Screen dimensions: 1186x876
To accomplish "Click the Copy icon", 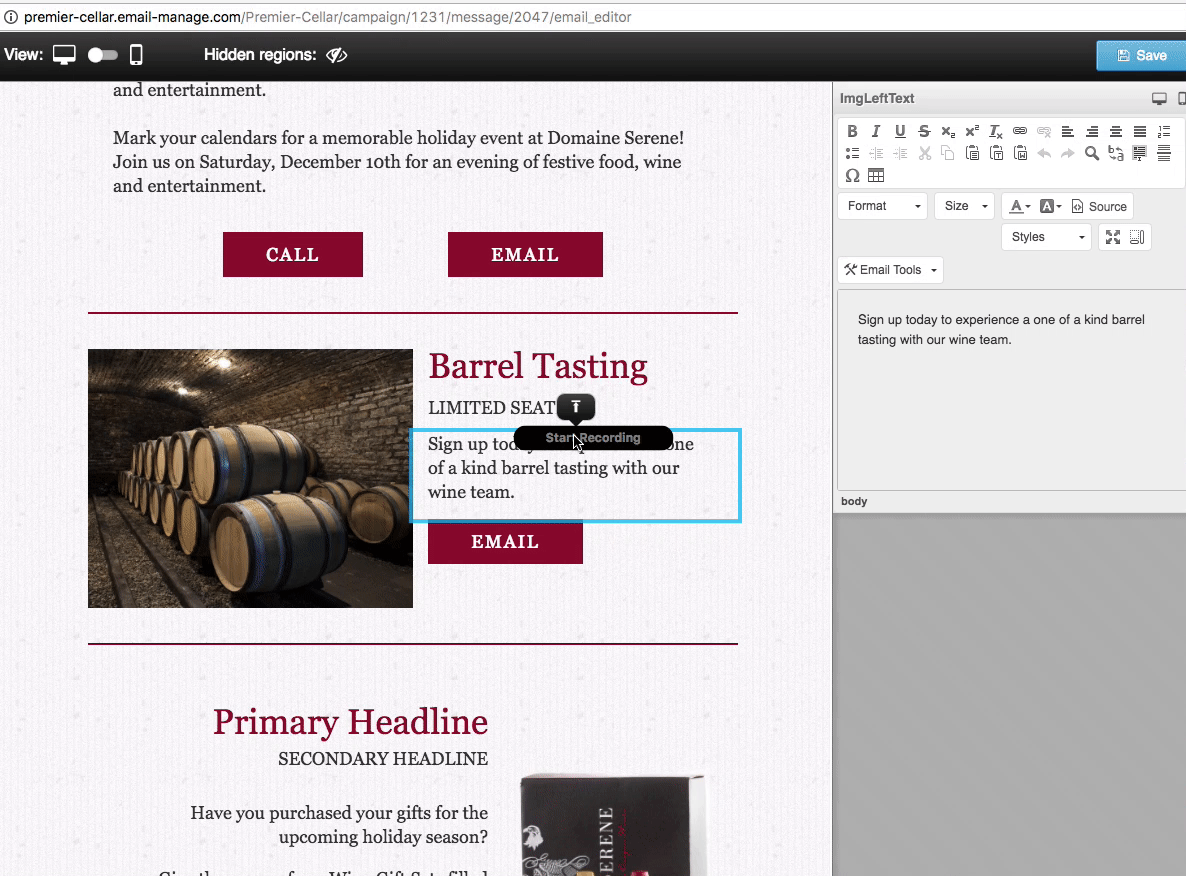I will 948,154.
